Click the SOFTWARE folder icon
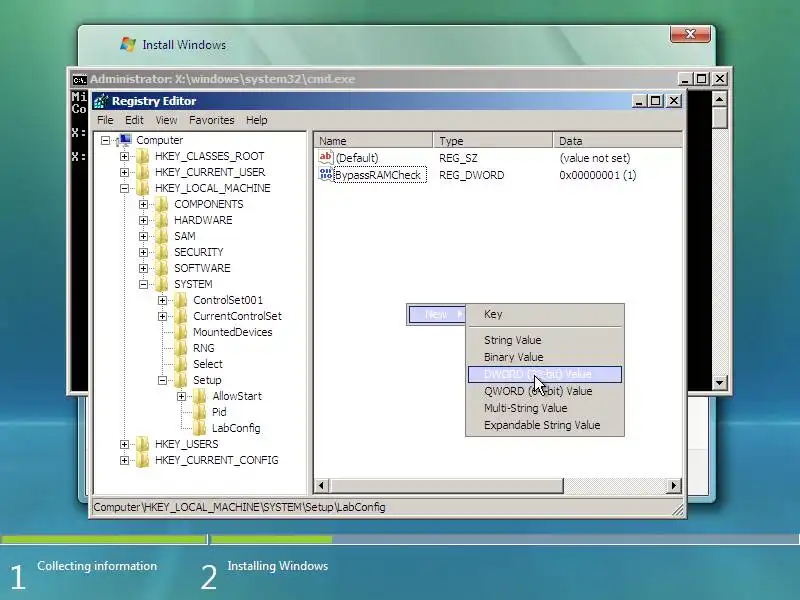 click(162, 268)
